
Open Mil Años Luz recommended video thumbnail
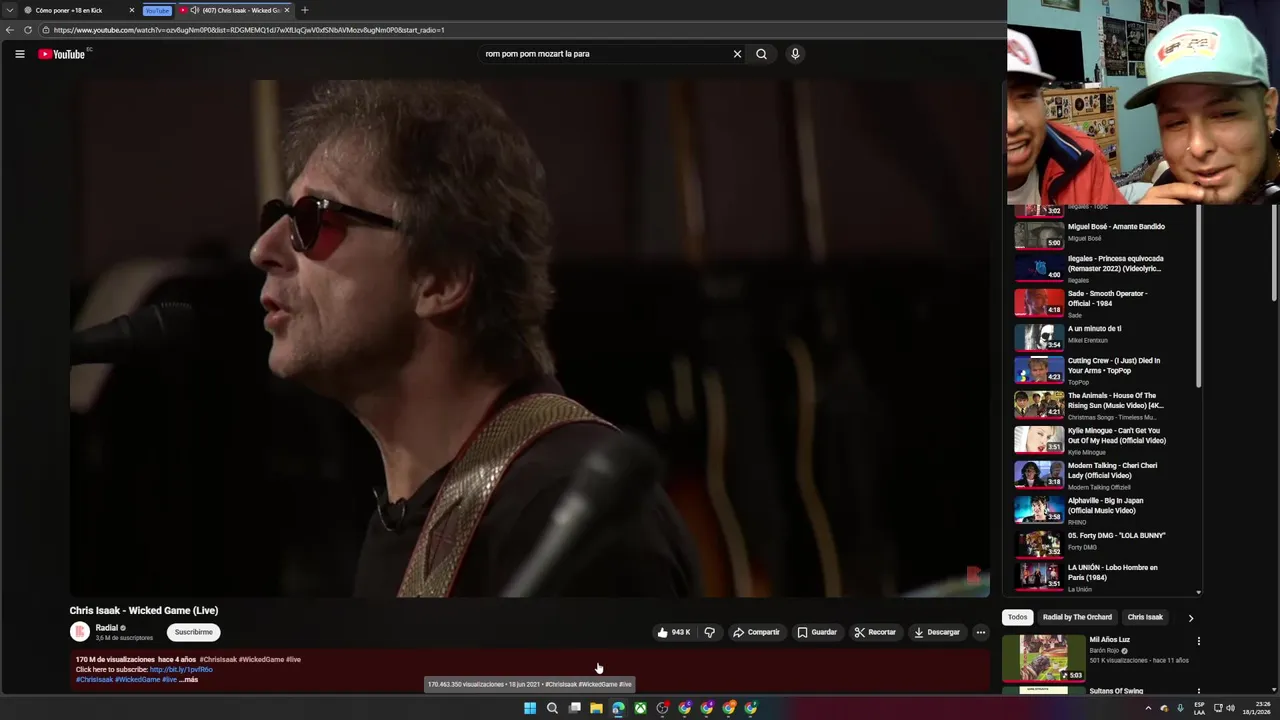tap(1043, 658)
